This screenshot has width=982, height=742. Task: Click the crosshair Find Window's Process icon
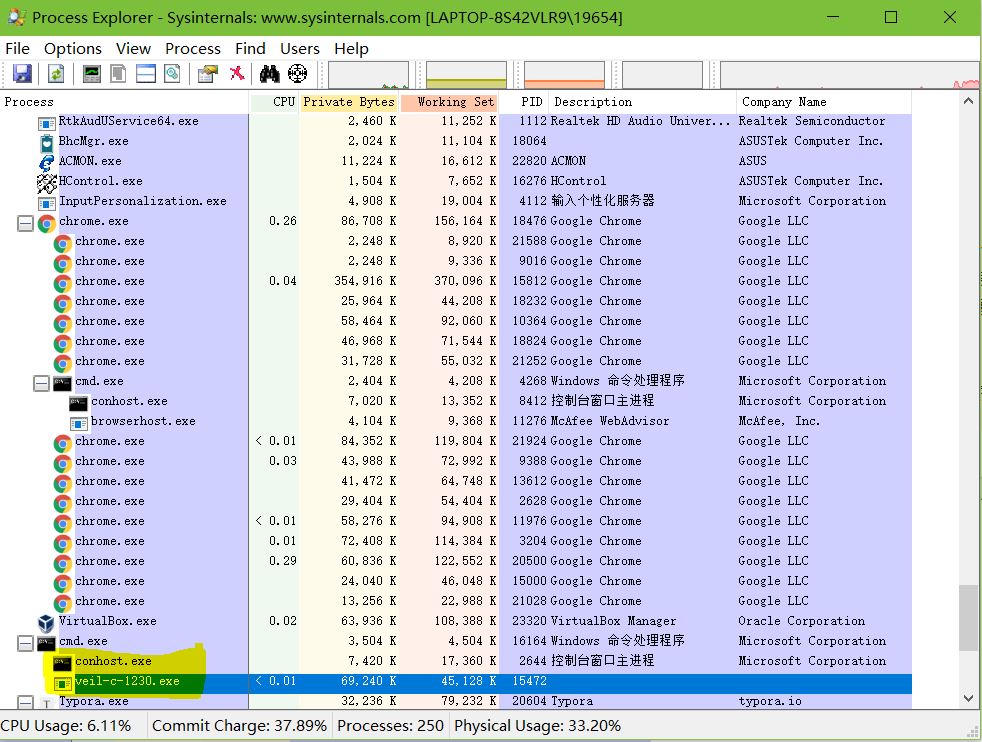click(297, 74)
